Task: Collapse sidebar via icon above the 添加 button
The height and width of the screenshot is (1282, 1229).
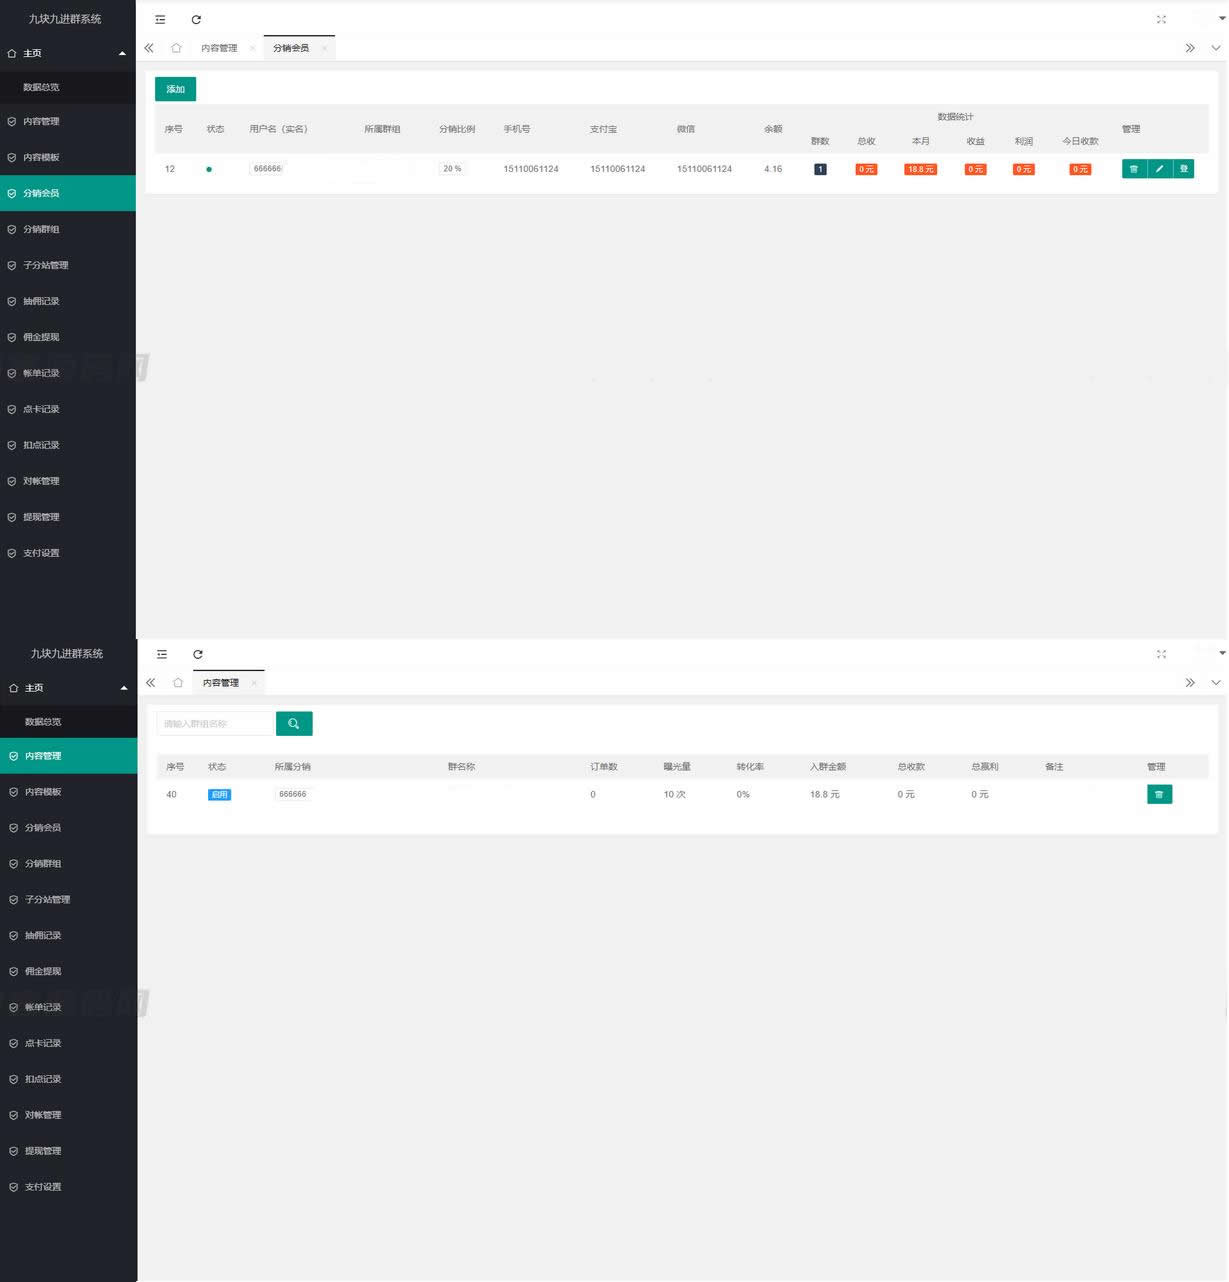Action: [160, 19]
